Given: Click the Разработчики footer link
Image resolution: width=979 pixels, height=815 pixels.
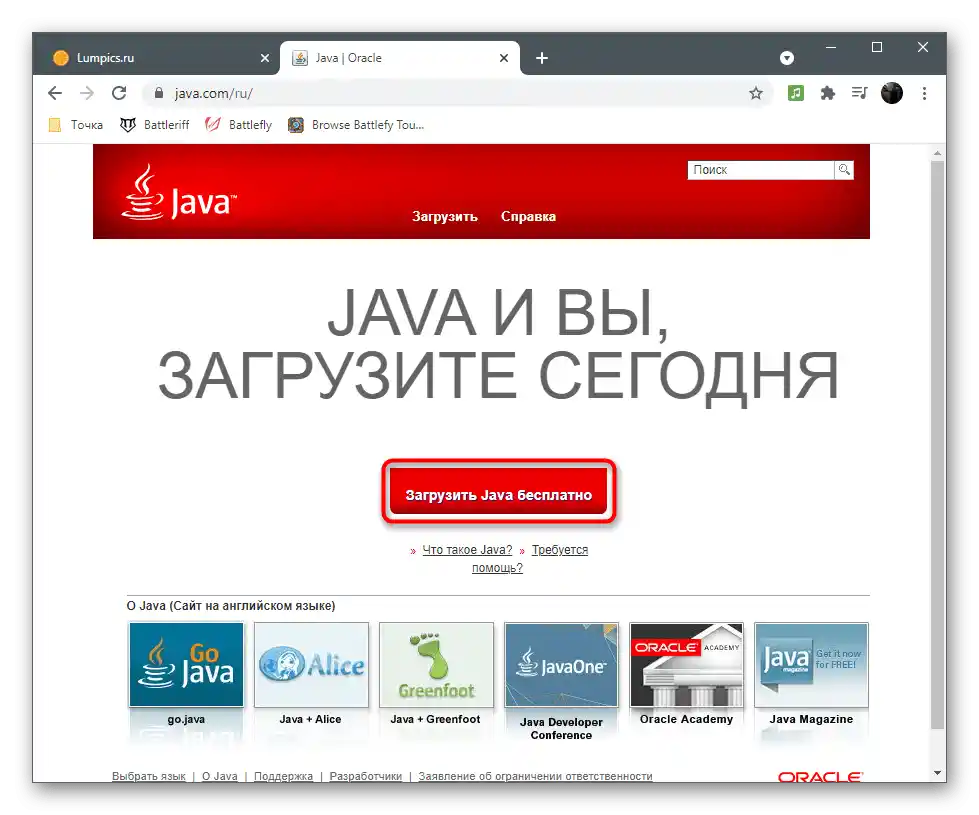Looking at the screenshot, I should (x=366, y=776).
